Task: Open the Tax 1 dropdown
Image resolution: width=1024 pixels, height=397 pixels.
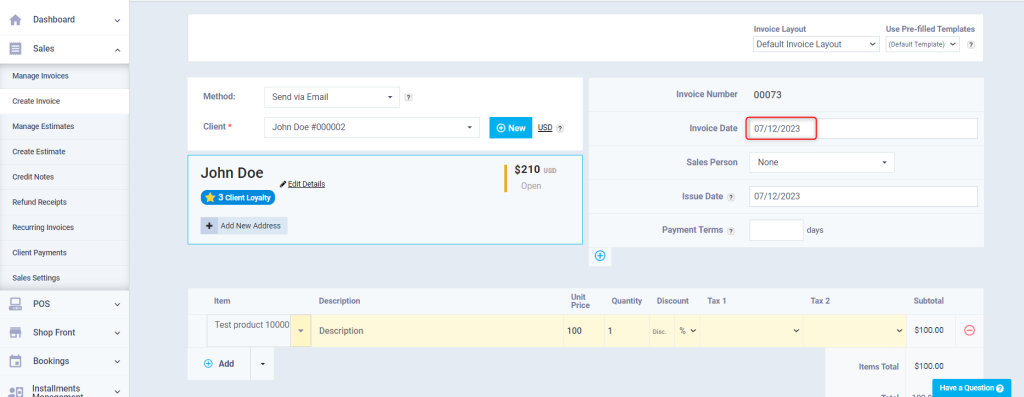Action: pyautogui.click(x=752, y=331)
